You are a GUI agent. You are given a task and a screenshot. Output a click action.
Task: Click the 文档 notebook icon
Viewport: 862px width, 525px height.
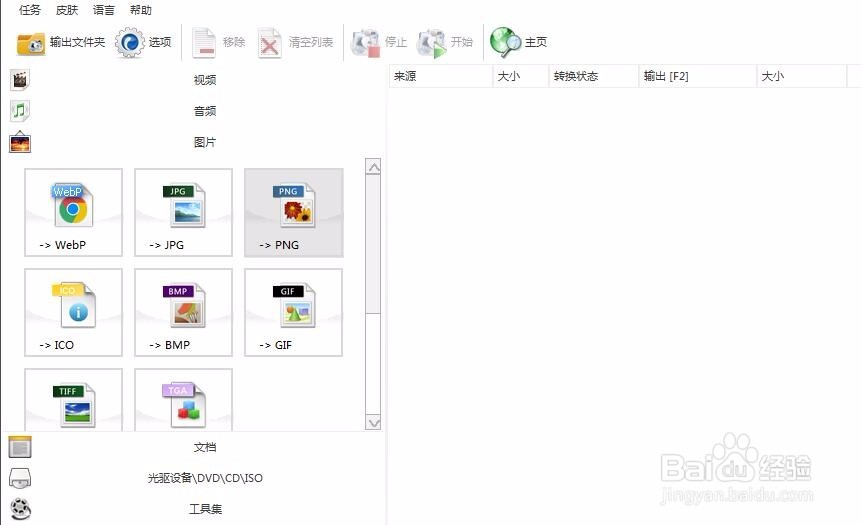coord(20,447)
